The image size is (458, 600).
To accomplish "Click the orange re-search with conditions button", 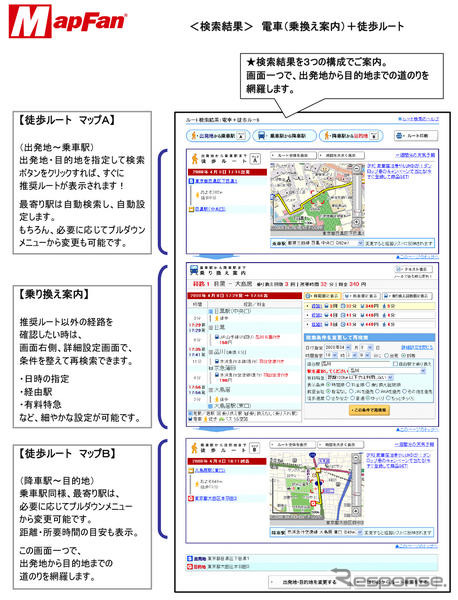I will (x=369, y=410).
